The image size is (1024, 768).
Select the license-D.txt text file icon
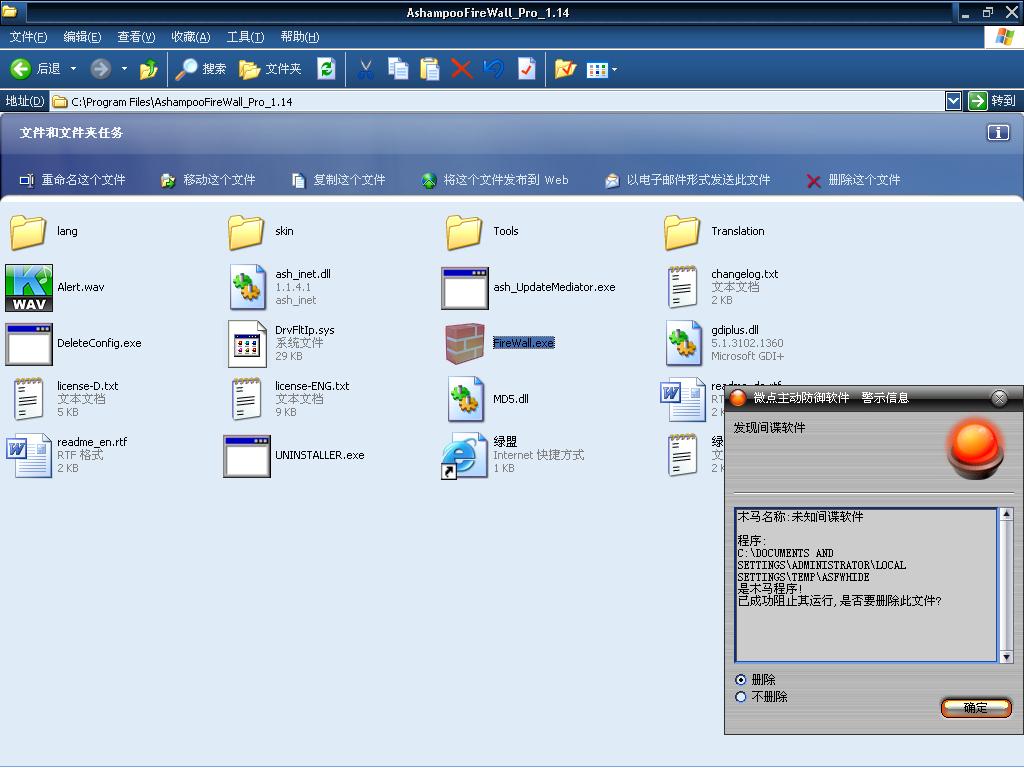pos(28,400)
